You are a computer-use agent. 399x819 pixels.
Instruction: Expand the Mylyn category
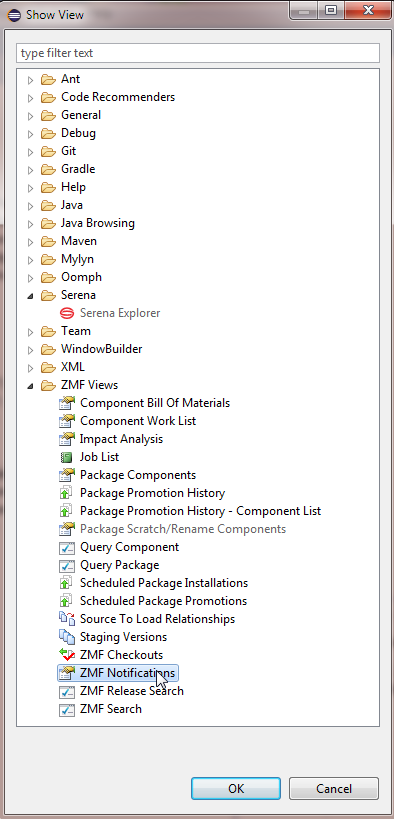[30, 260]
